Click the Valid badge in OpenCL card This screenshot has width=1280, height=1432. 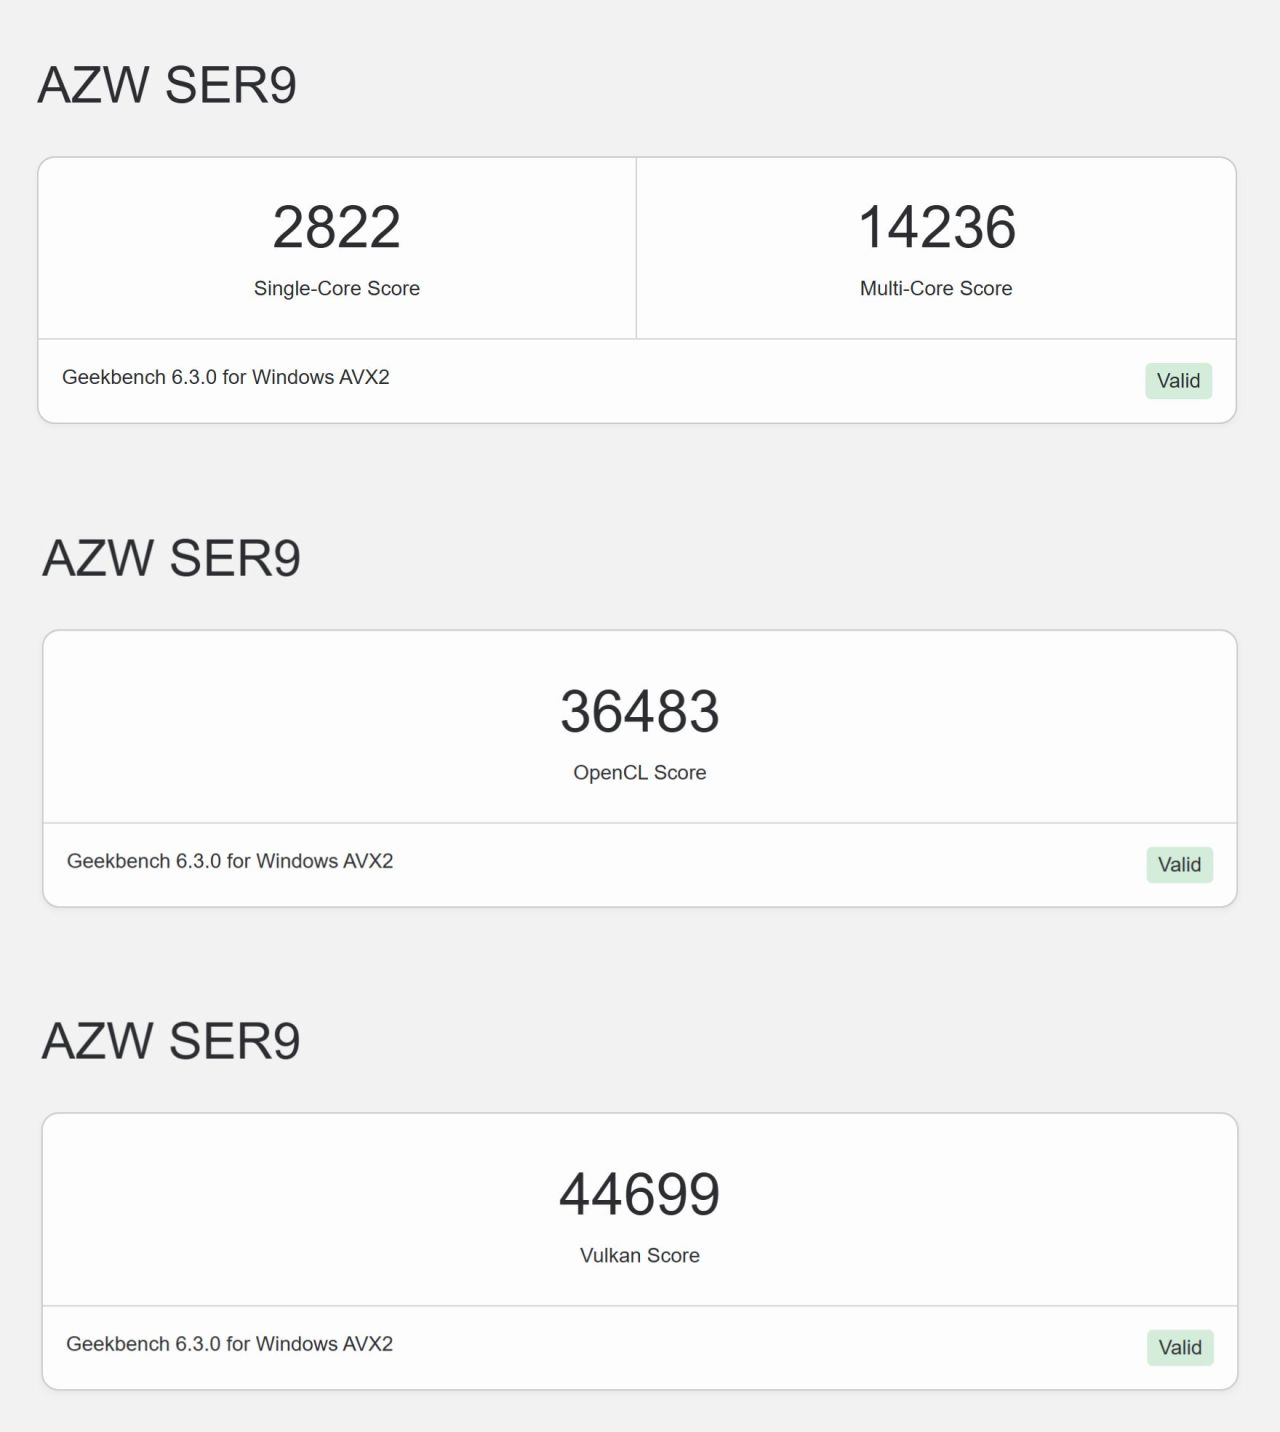pyautogui.click(x=1179, y=865)
